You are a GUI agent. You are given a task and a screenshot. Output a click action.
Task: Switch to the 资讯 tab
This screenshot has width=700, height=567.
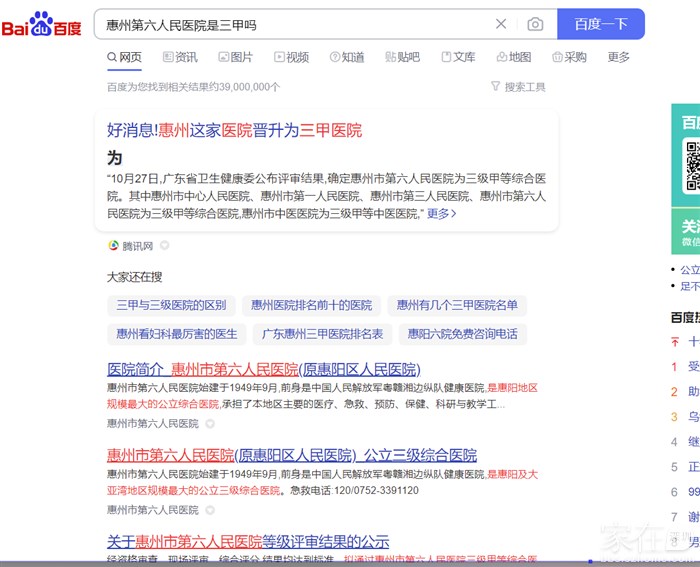pyautogui.click(x=180, y=58)
